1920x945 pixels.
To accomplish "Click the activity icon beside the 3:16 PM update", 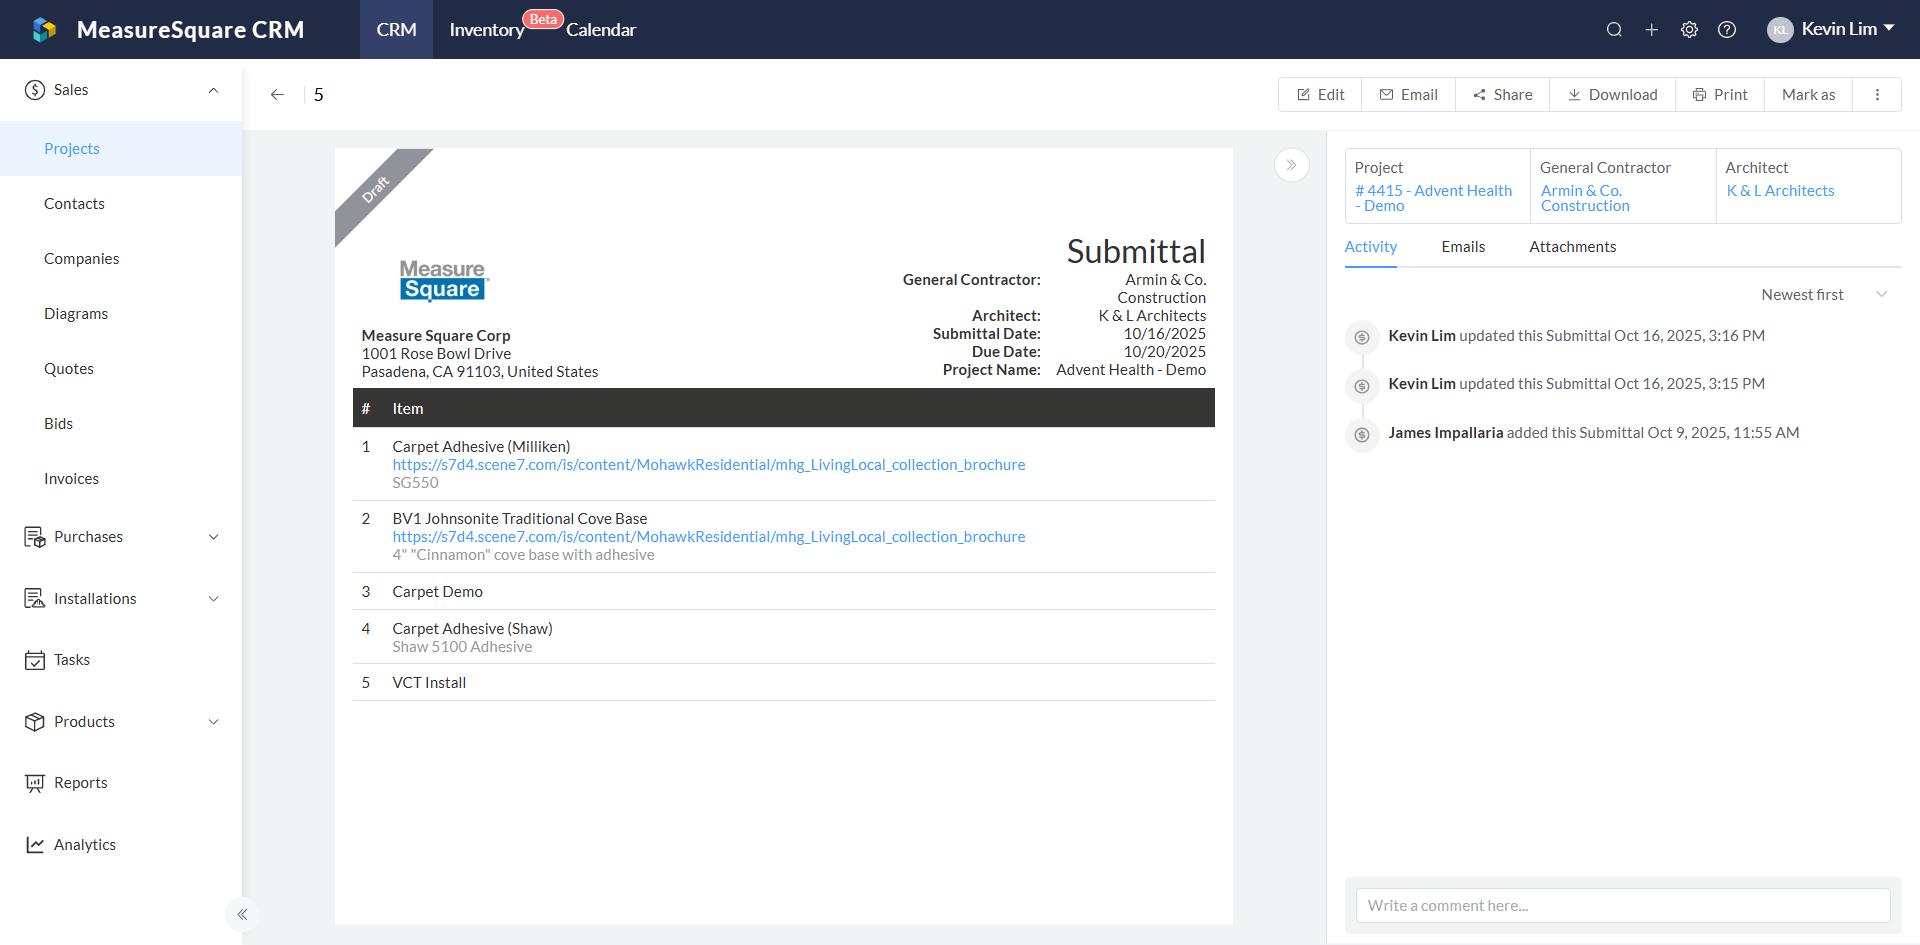I will [1362, 337].
